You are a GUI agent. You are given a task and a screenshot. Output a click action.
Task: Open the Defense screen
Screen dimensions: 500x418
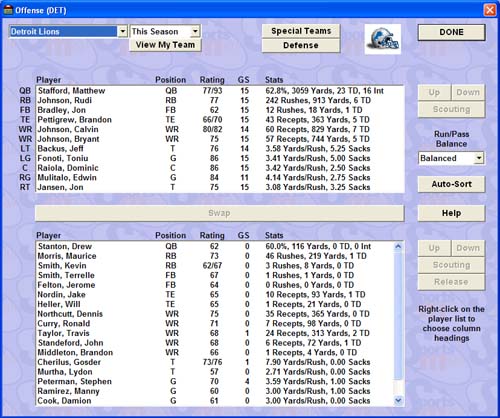click(301, 45)
